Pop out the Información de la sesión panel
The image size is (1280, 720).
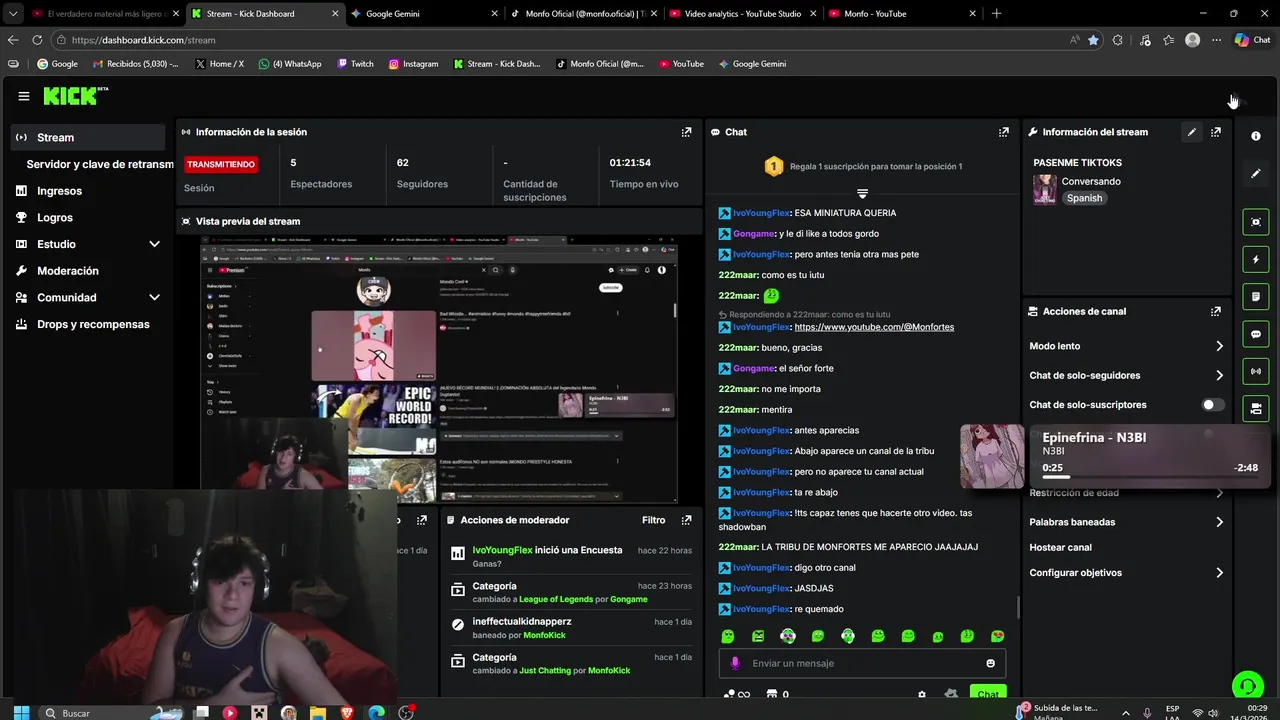pos(686,132)
